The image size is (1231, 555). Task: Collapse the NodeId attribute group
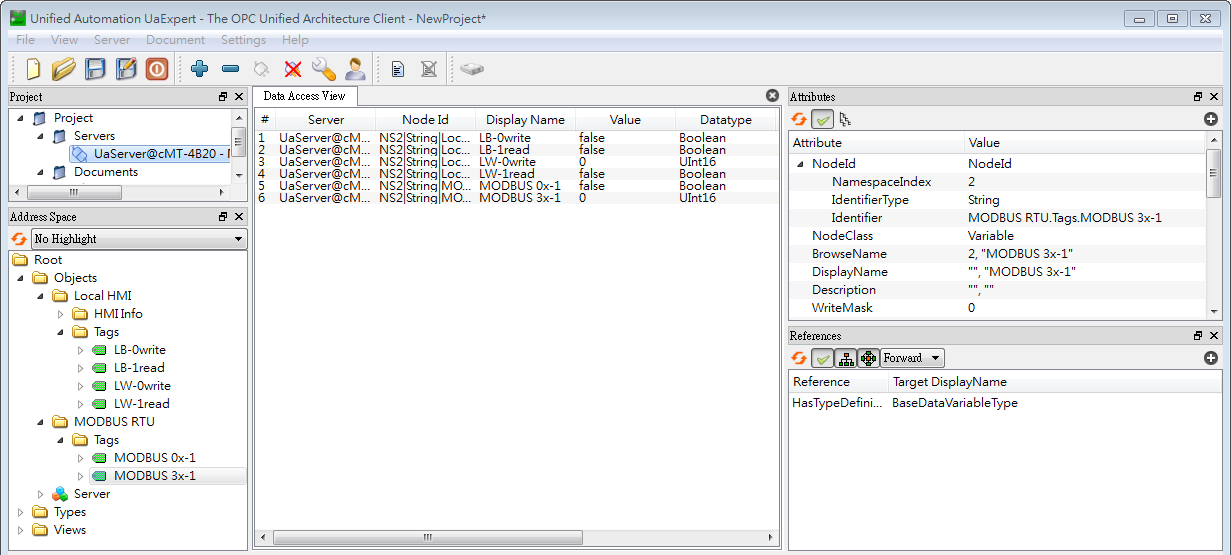(x=800, y=164)
